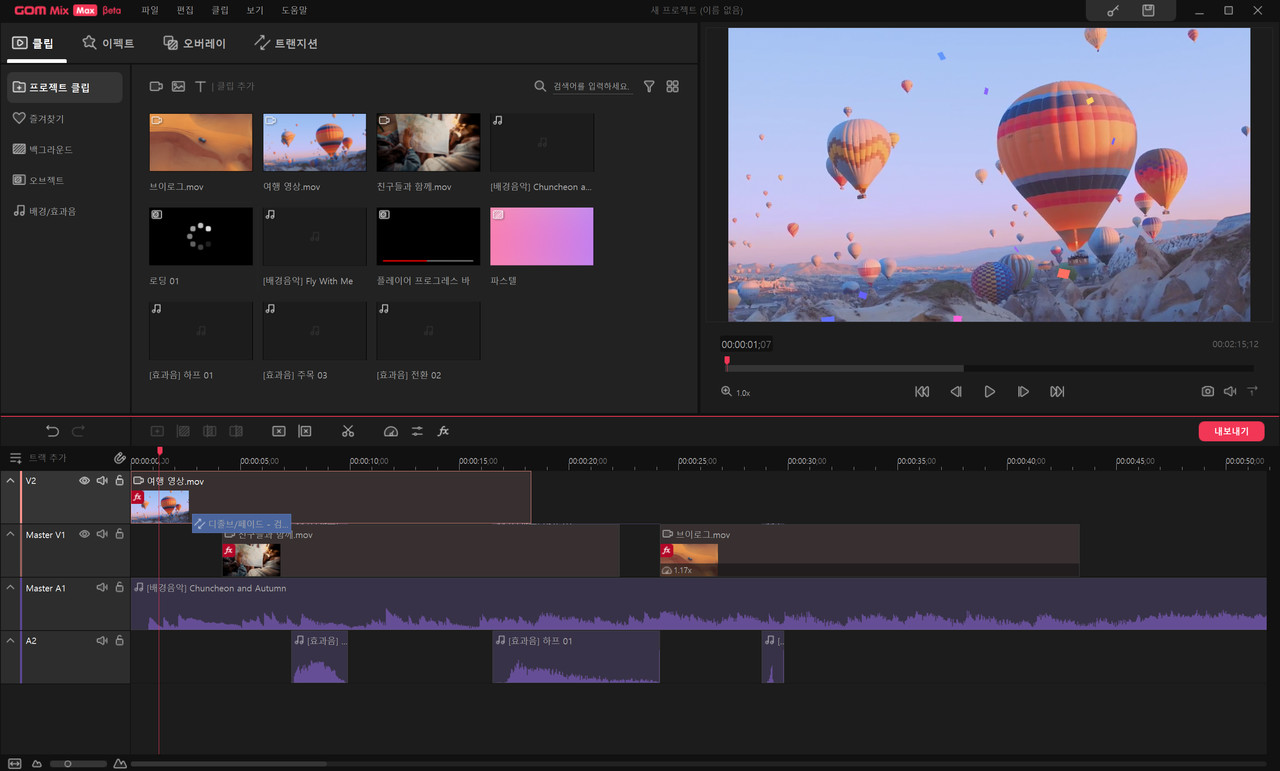Select the scissors cut tool

(348, 431)
